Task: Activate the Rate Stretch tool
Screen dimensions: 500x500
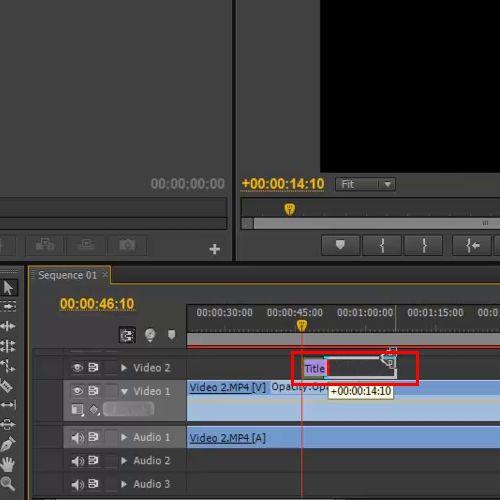Action: click(8, 366)
